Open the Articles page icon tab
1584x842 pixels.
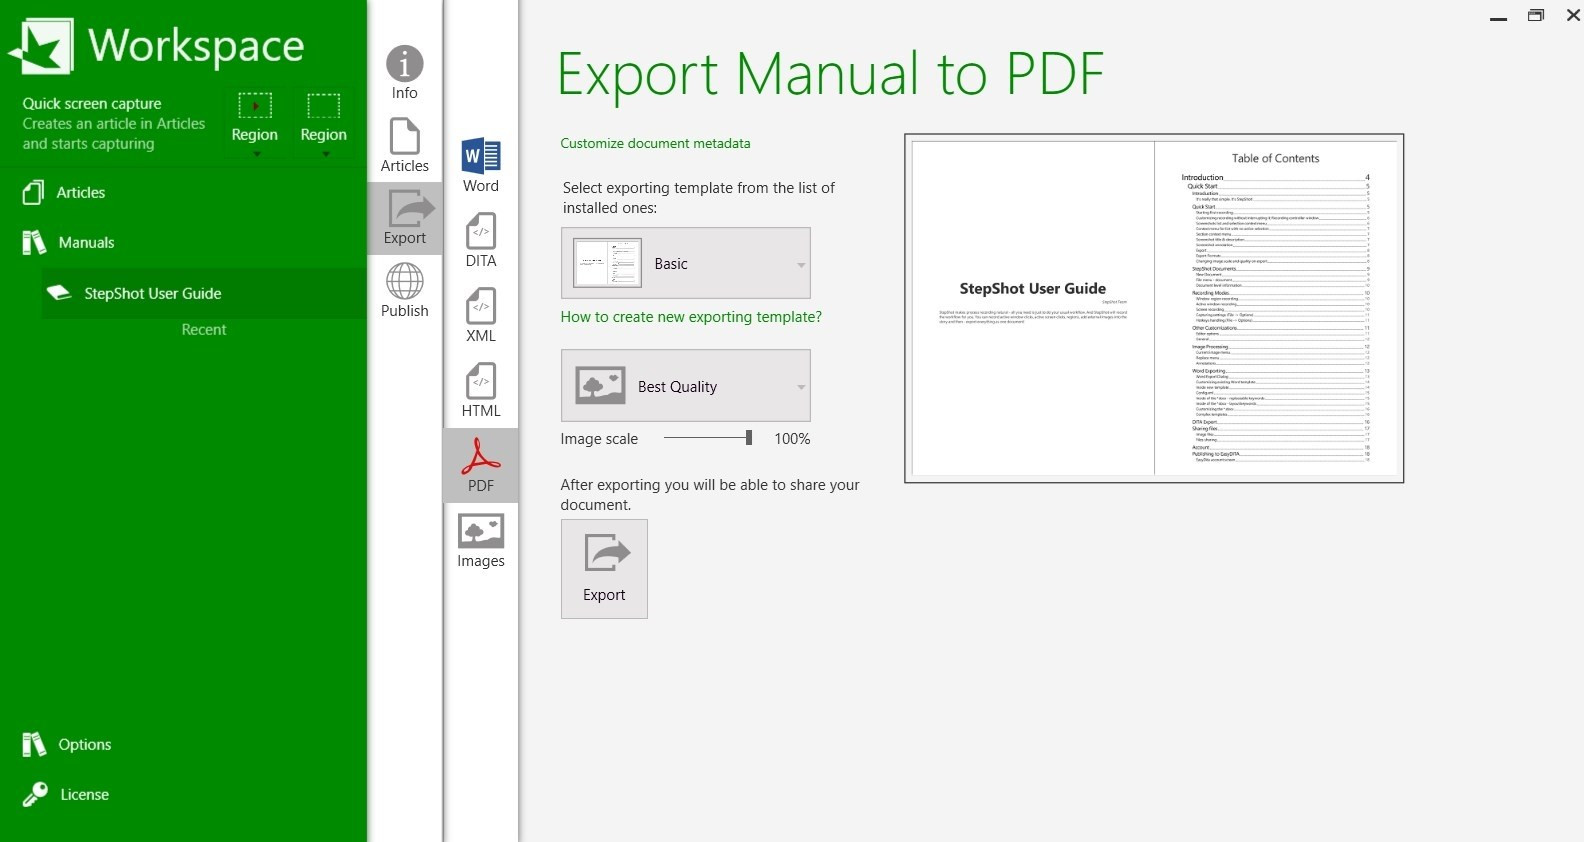click(405, 145)
